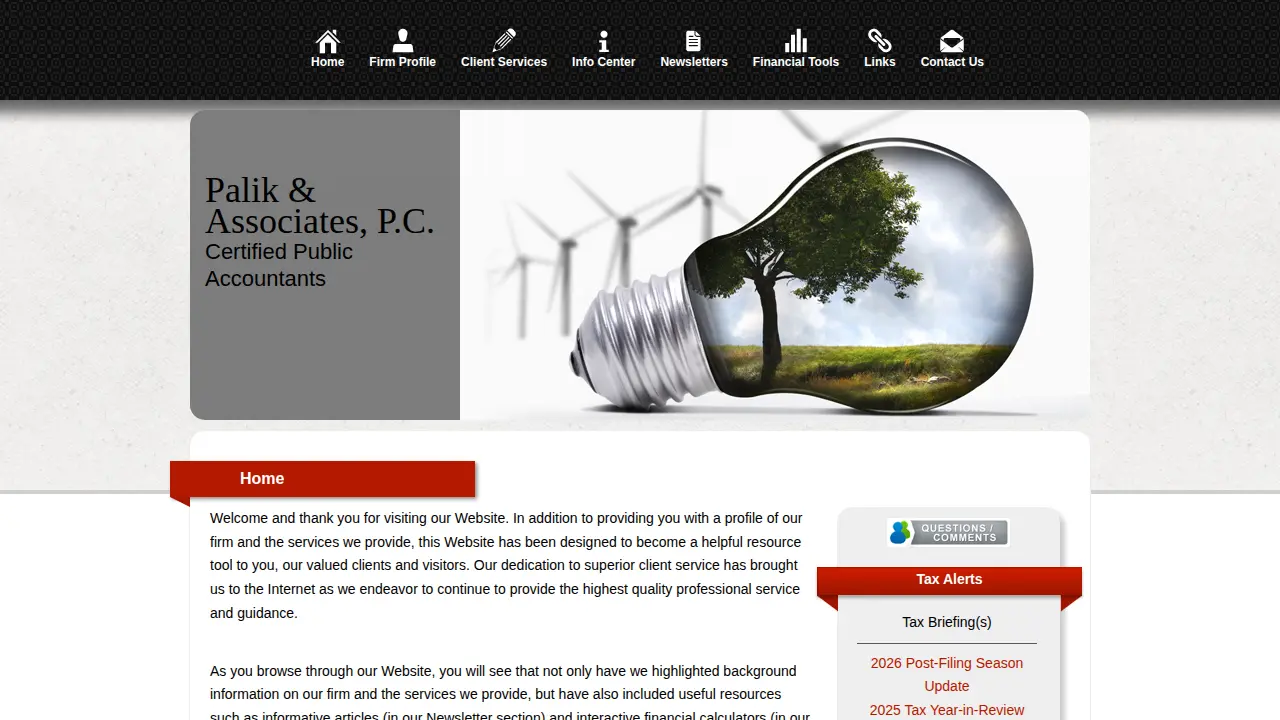
Task: Click the Contact Us envelope icon
Action: click(x=951, y=41)
